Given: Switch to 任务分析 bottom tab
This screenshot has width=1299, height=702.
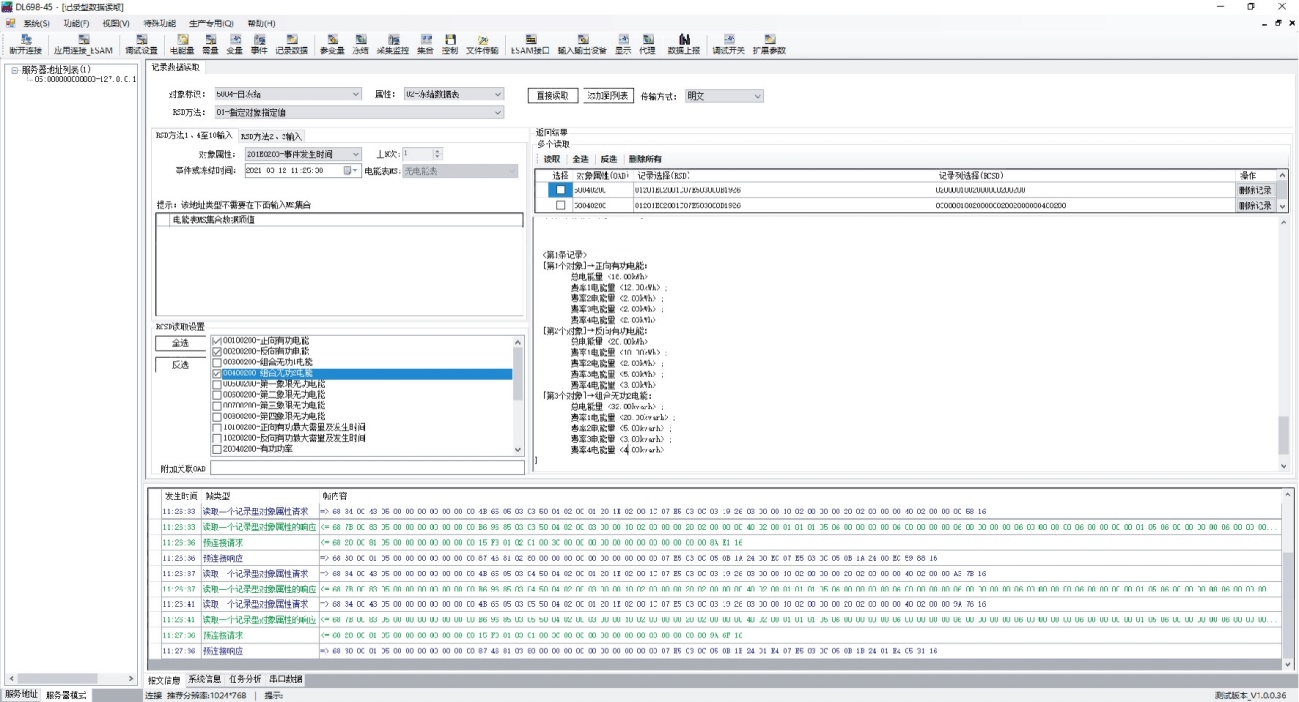Looking at the screenshot, I should click(245, 679).
